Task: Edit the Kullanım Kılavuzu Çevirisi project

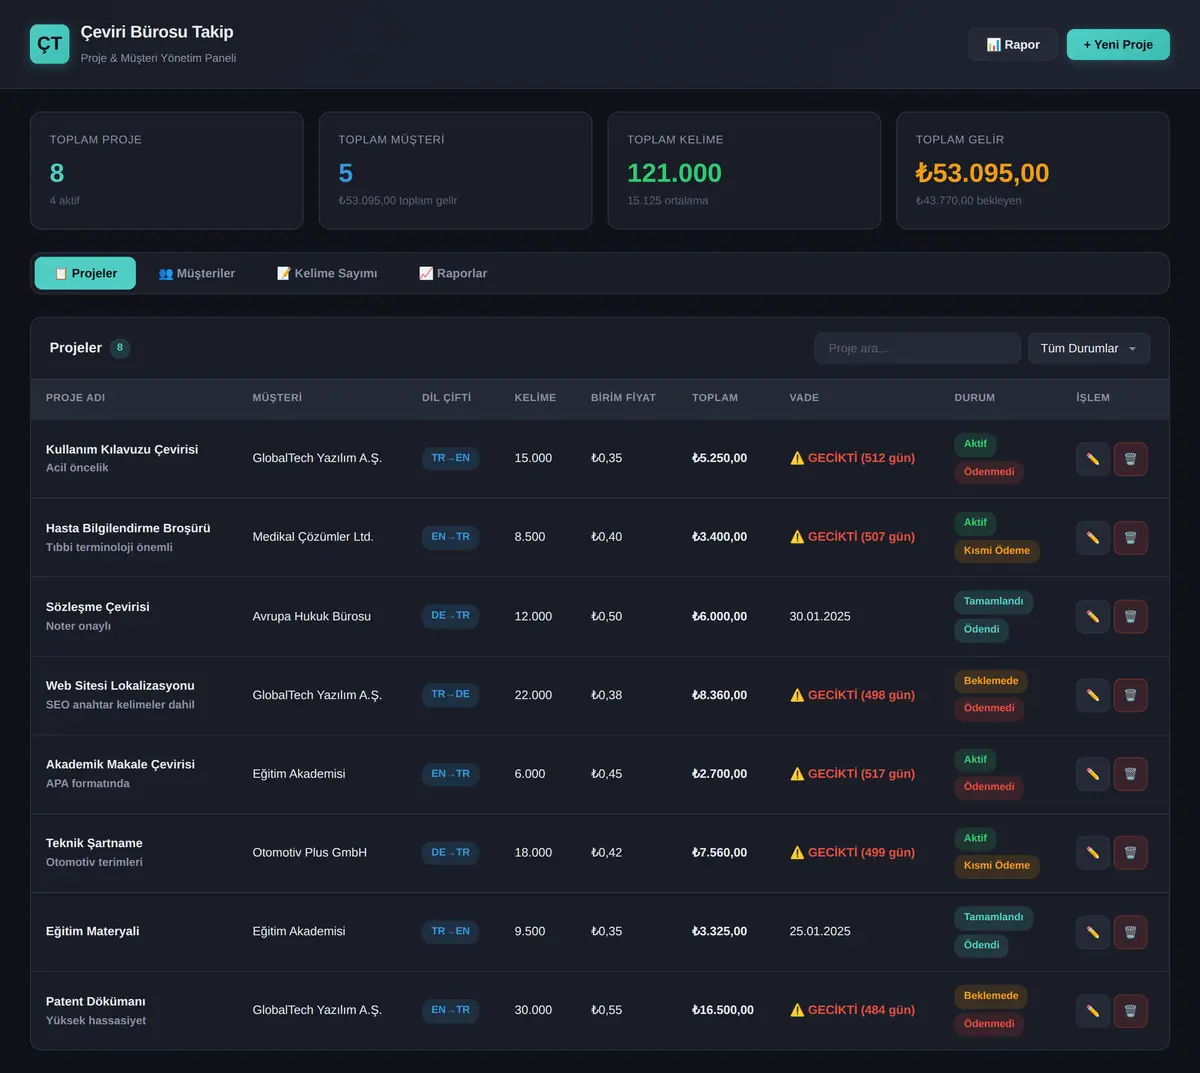Action: point(1093,459)
